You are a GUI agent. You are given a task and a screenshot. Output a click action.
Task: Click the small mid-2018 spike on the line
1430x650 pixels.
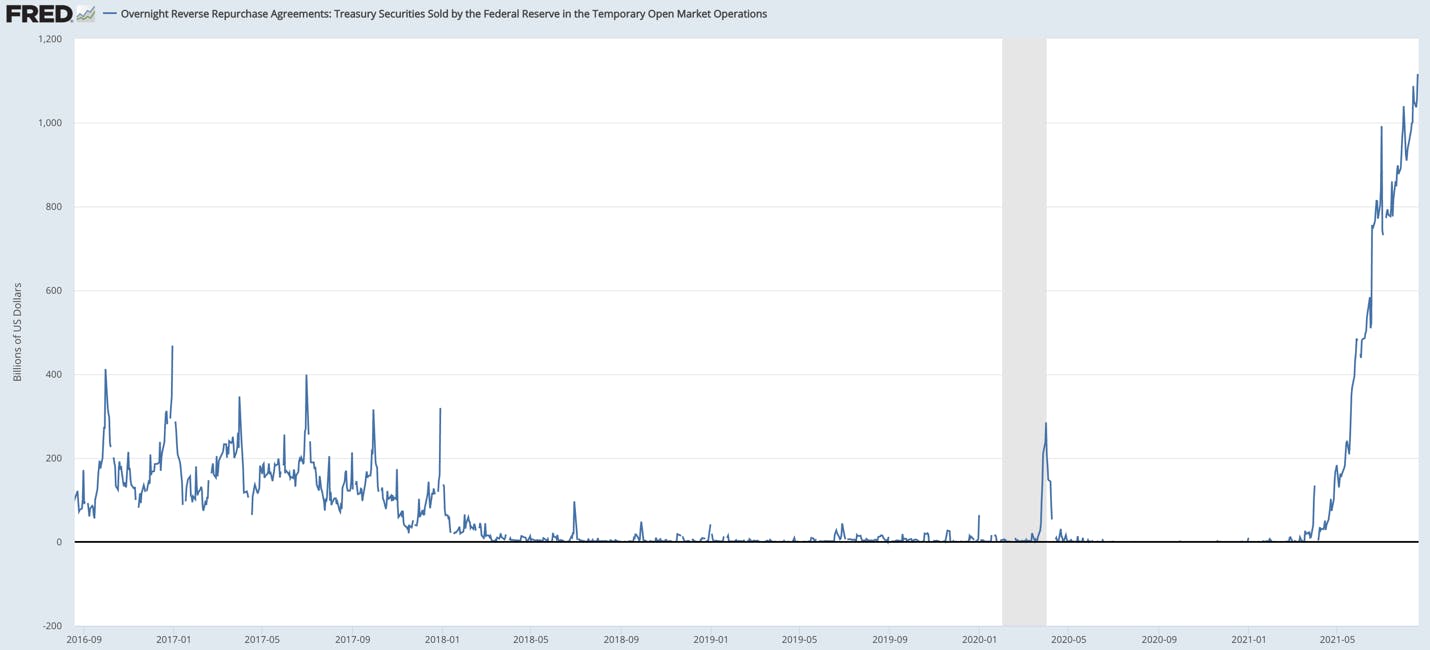pyautogui.click(x=574, y=502)
